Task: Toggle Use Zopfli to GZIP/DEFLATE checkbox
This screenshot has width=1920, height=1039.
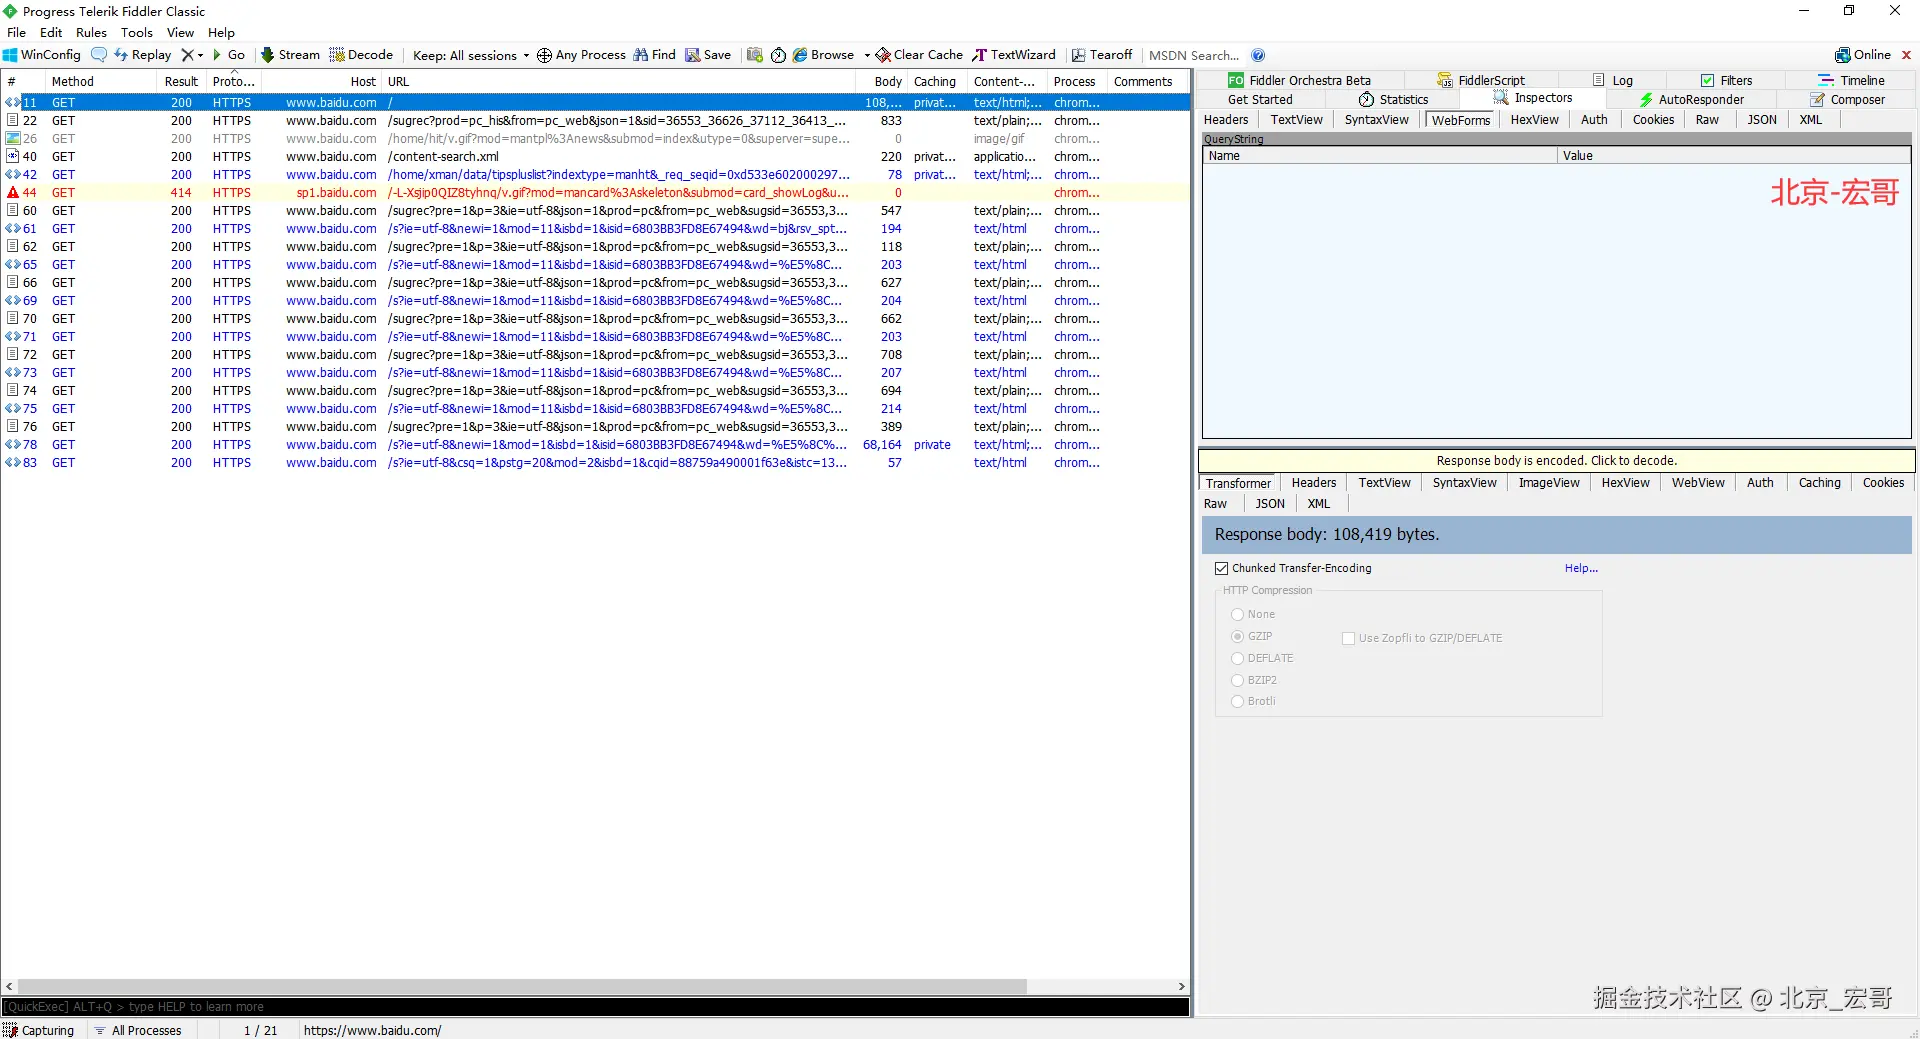Action: coord(1348,638)
